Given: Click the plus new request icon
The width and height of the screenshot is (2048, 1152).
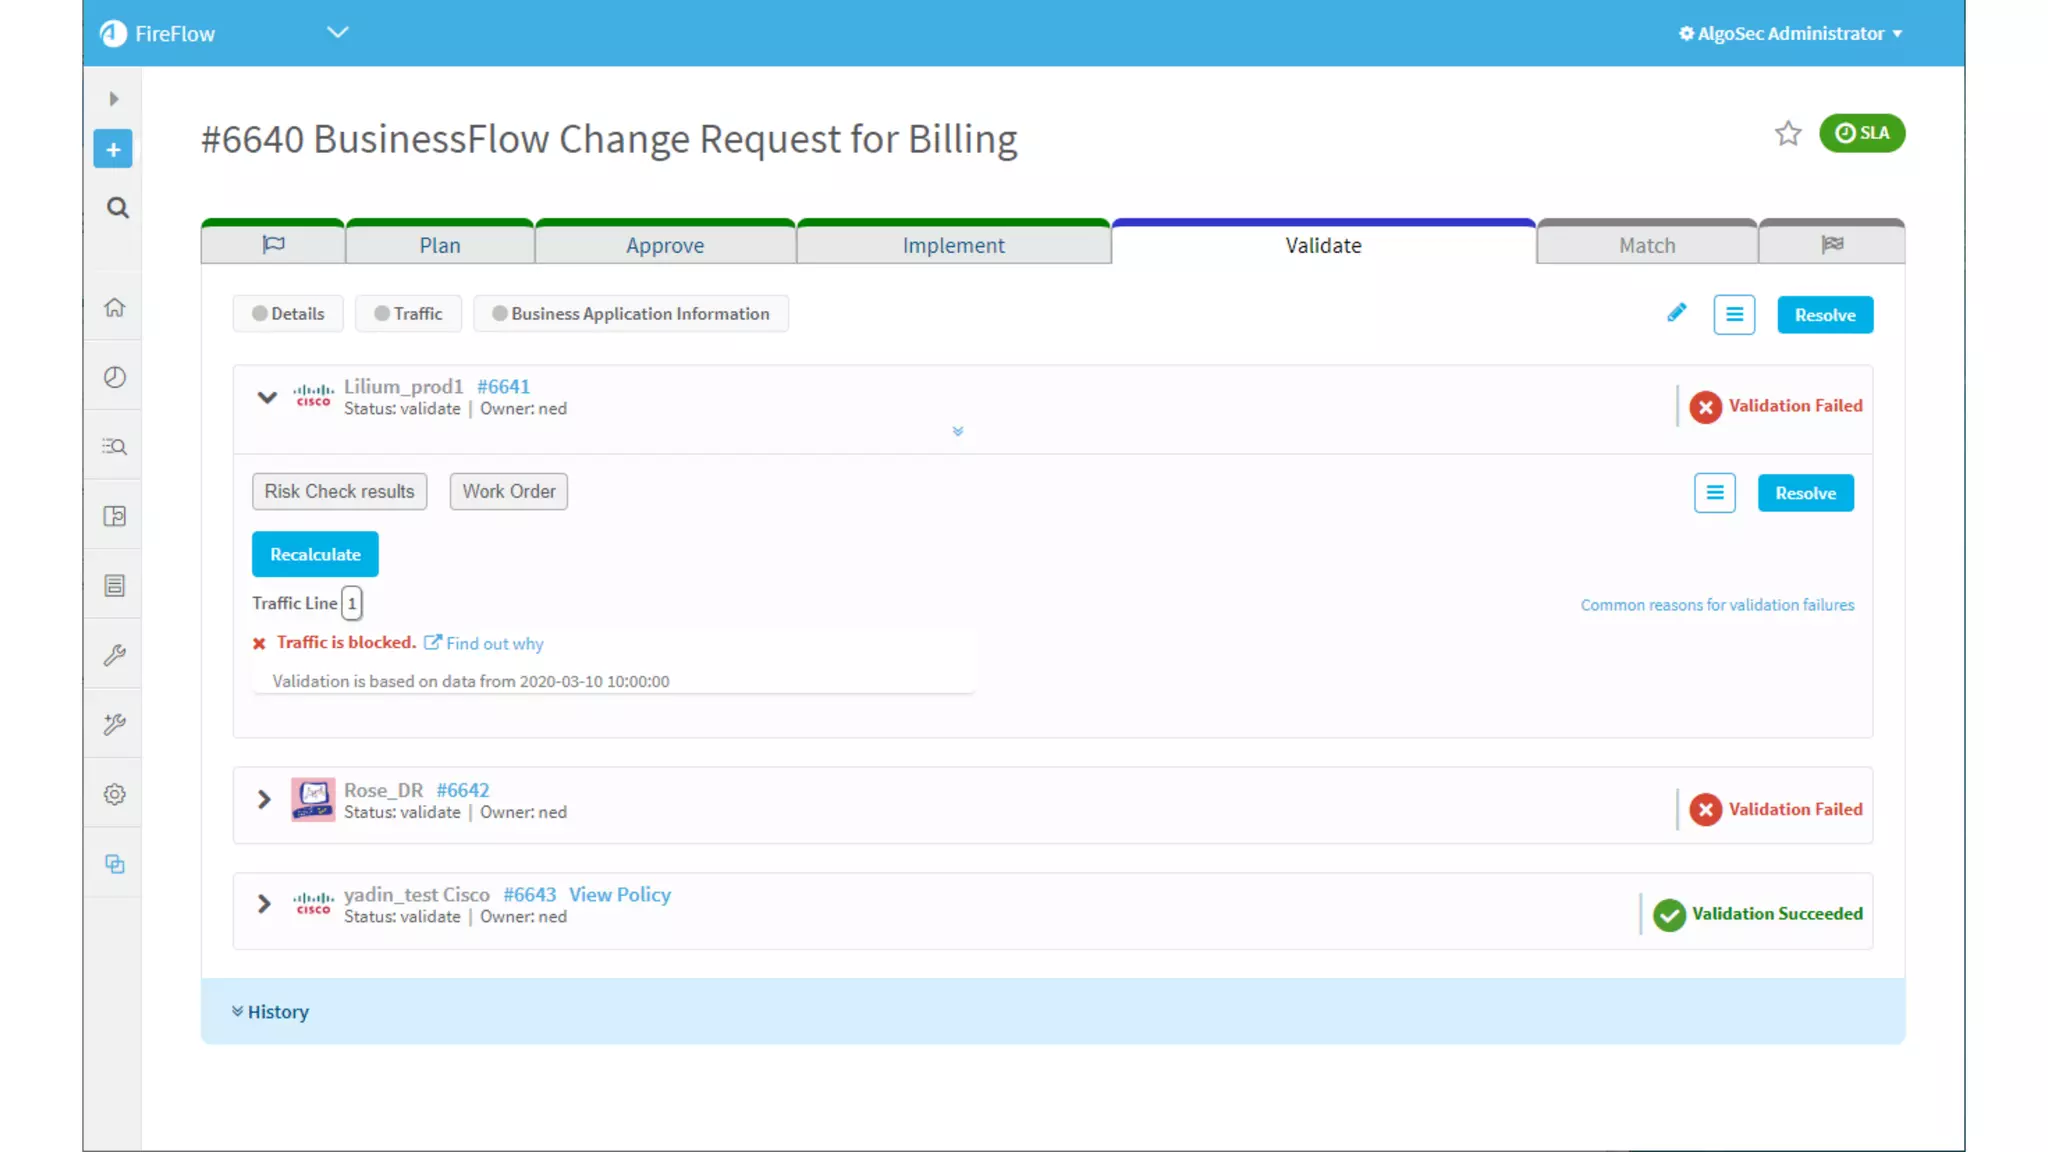Looking at the screenshot, I should click(x=113, y=149).
